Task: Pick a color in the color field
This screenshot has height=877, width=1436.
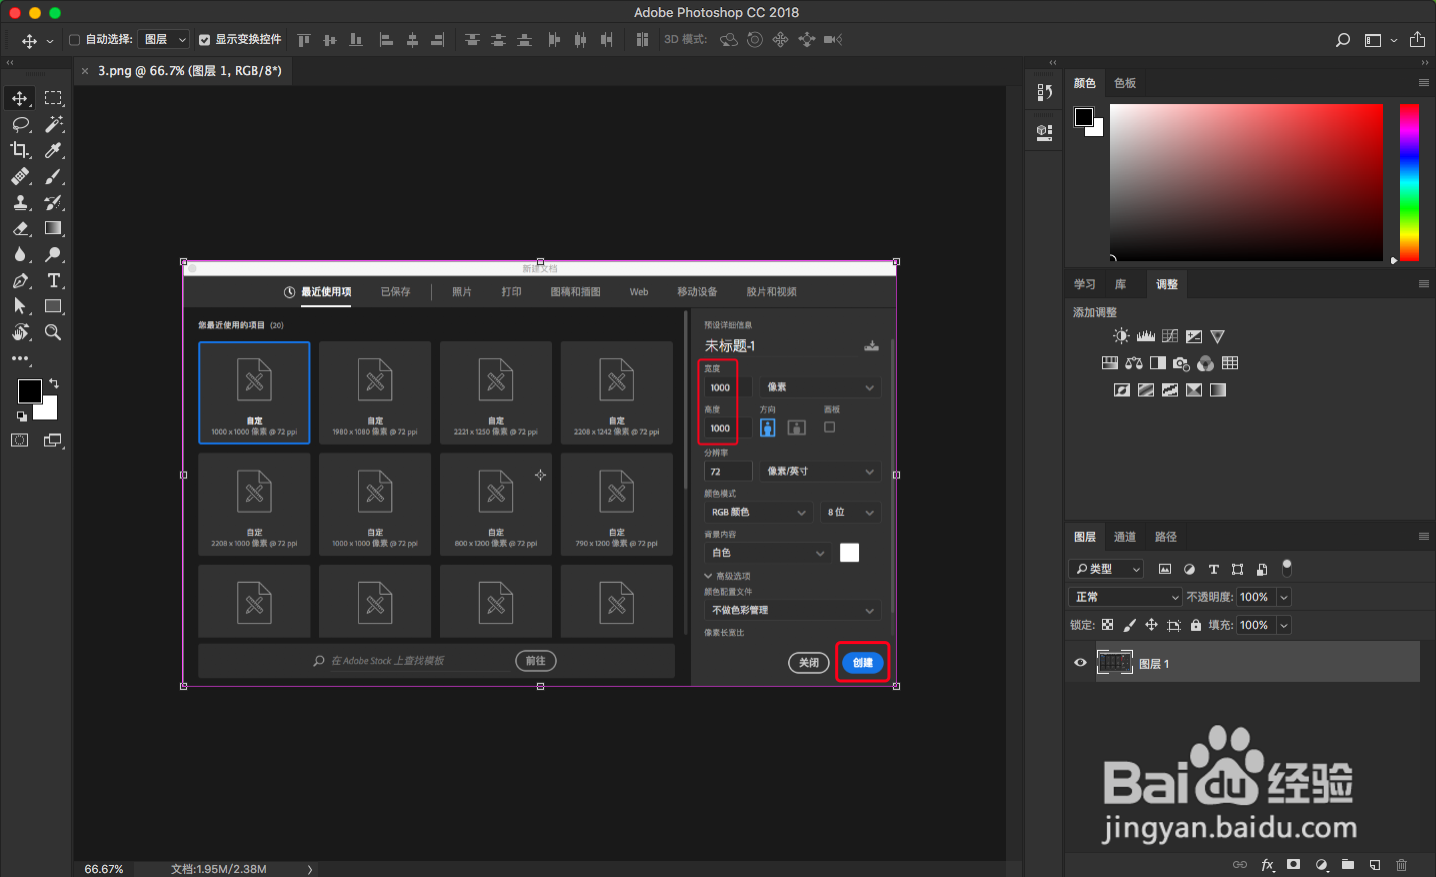Action: tap(1246, 182)
